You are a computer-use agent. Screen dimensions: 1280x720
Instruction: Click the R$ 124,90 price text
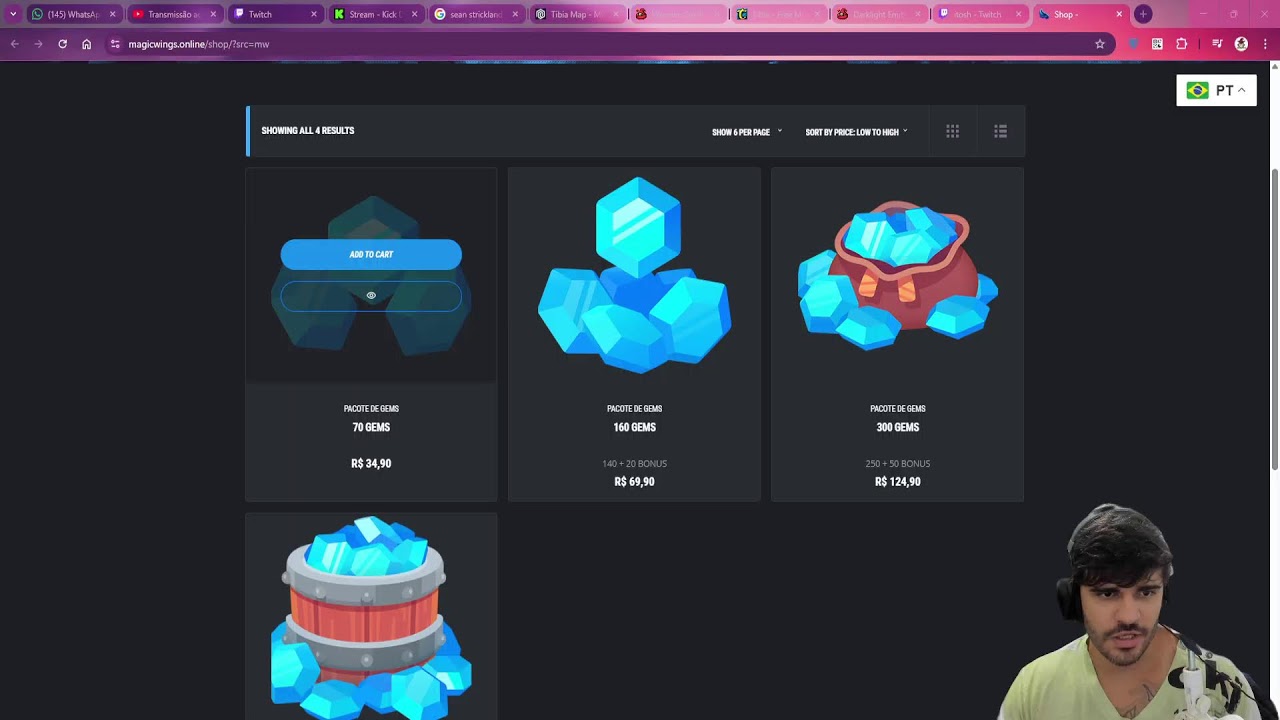pyautogui.click(x=898, y=482)
